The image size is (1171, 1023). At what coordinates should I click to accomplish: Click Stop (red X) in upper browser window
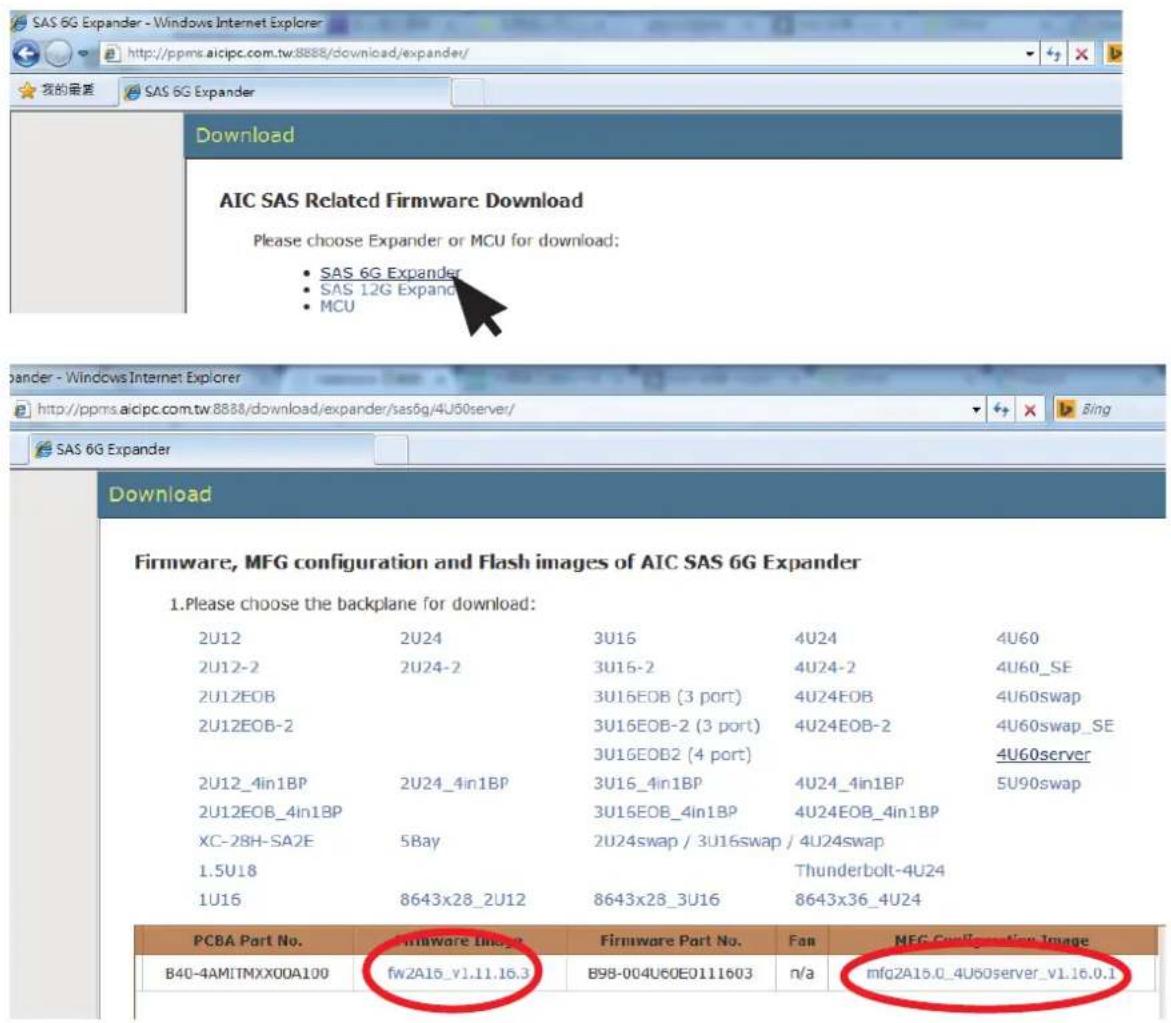1081,54
